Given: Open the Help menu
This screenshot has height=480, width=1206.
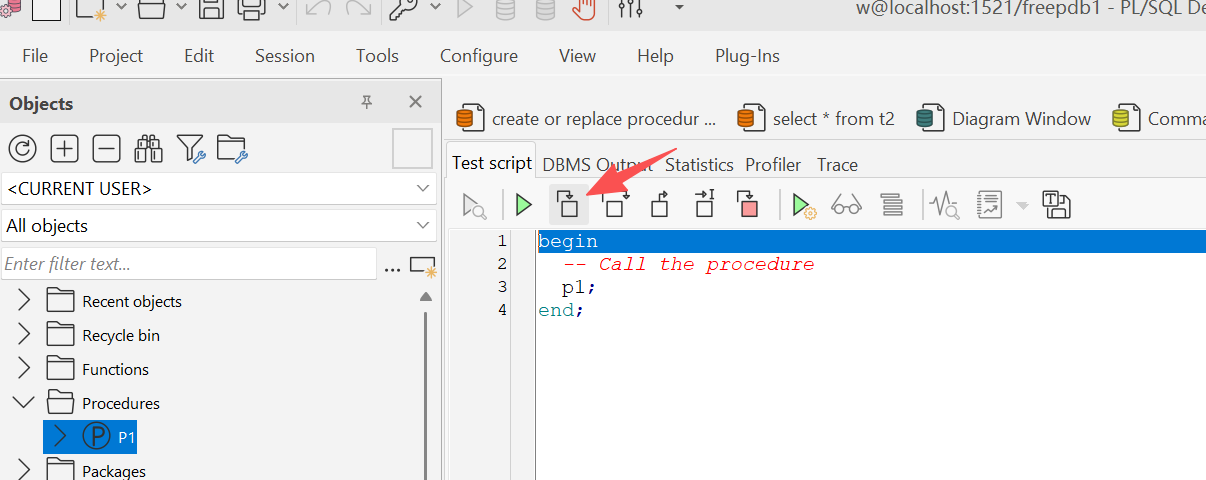Looking at the screenshot, I should 655,56.
